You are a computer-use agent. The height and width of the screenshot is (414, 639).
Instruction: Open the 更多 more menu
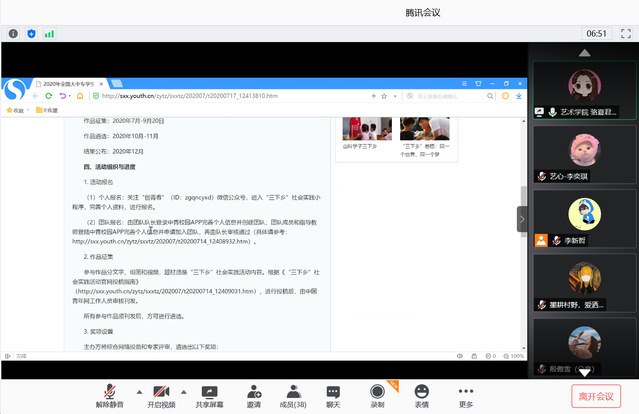coord(466,395)
